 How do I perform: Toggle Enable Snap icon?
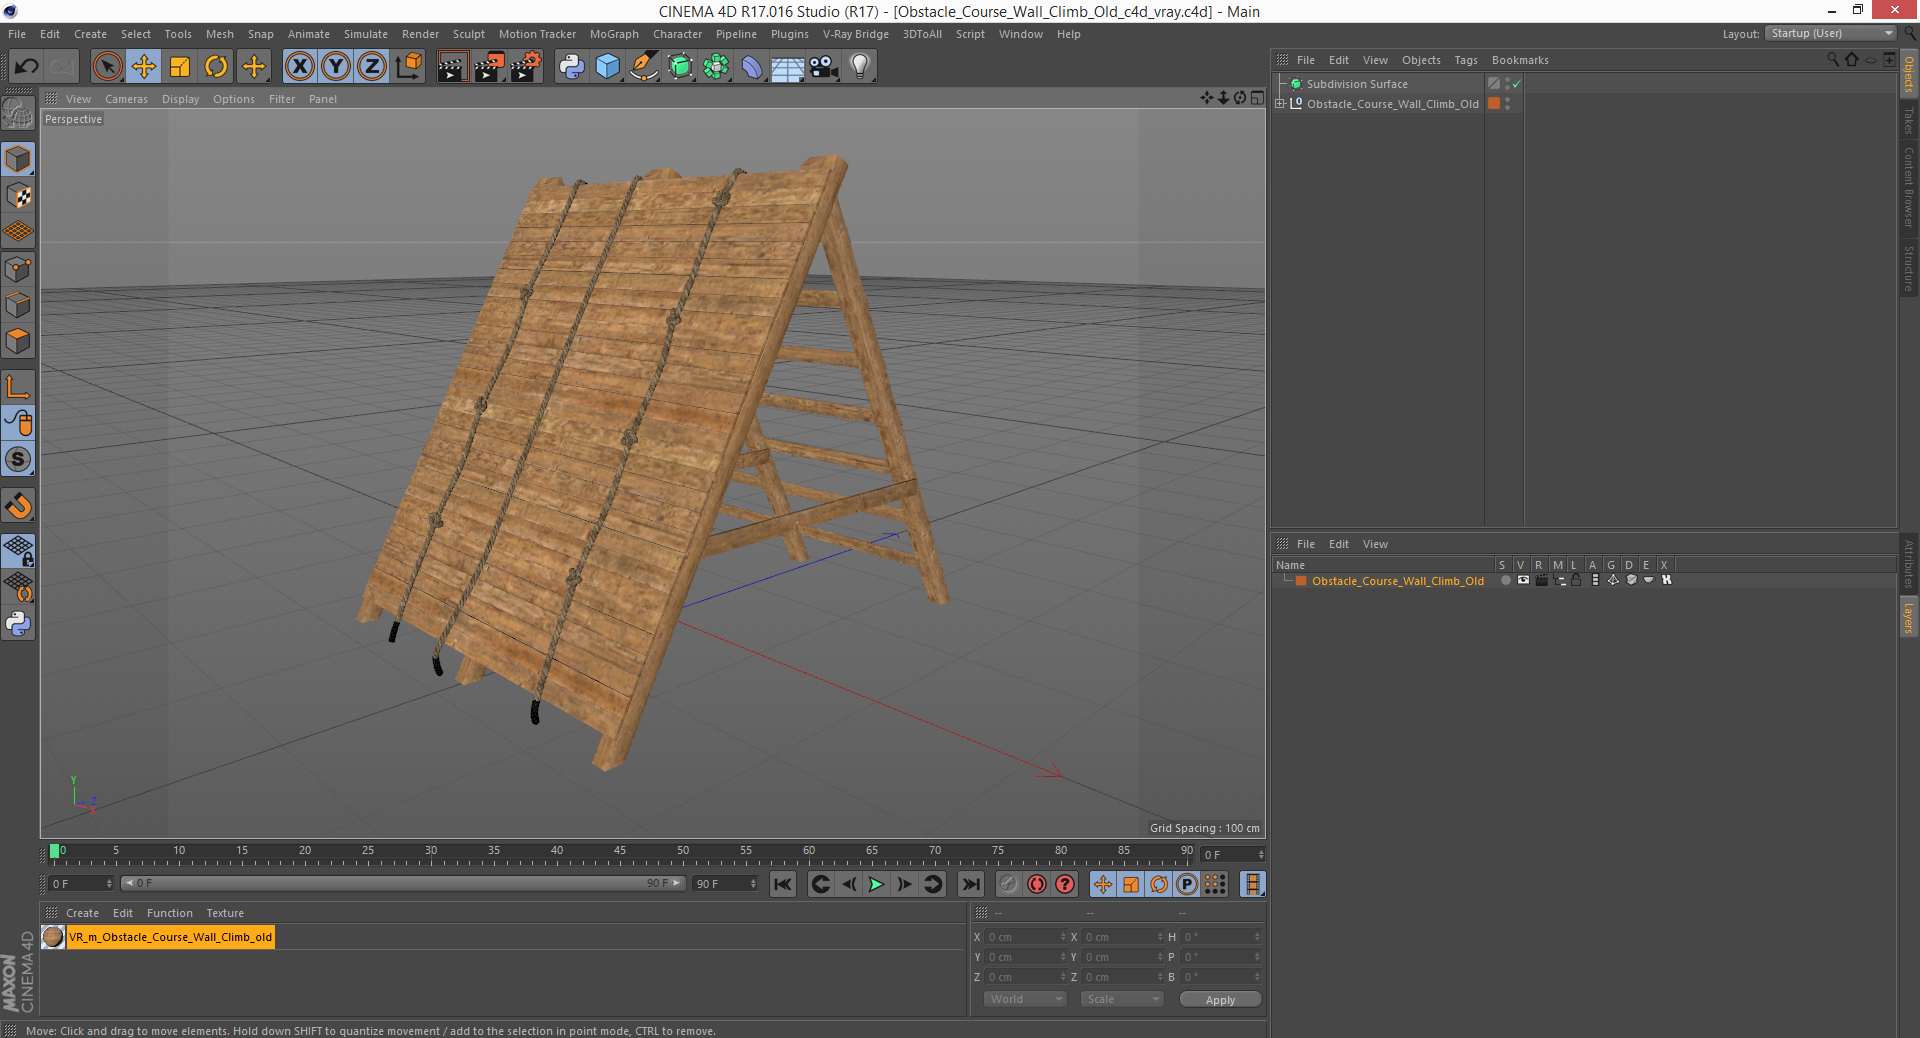click(18, 506)
